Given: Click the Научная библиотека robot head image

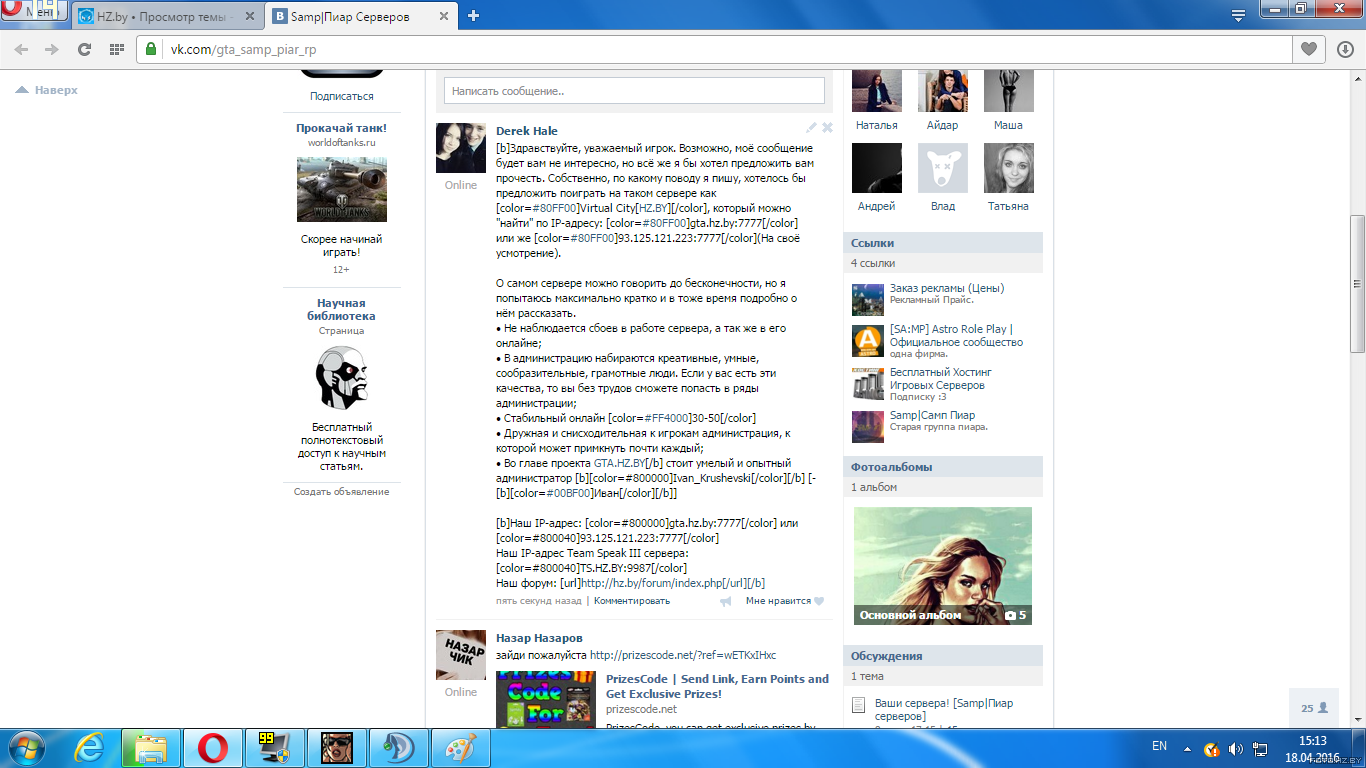Looking at the screenshot, I should (x=341, y=377).
